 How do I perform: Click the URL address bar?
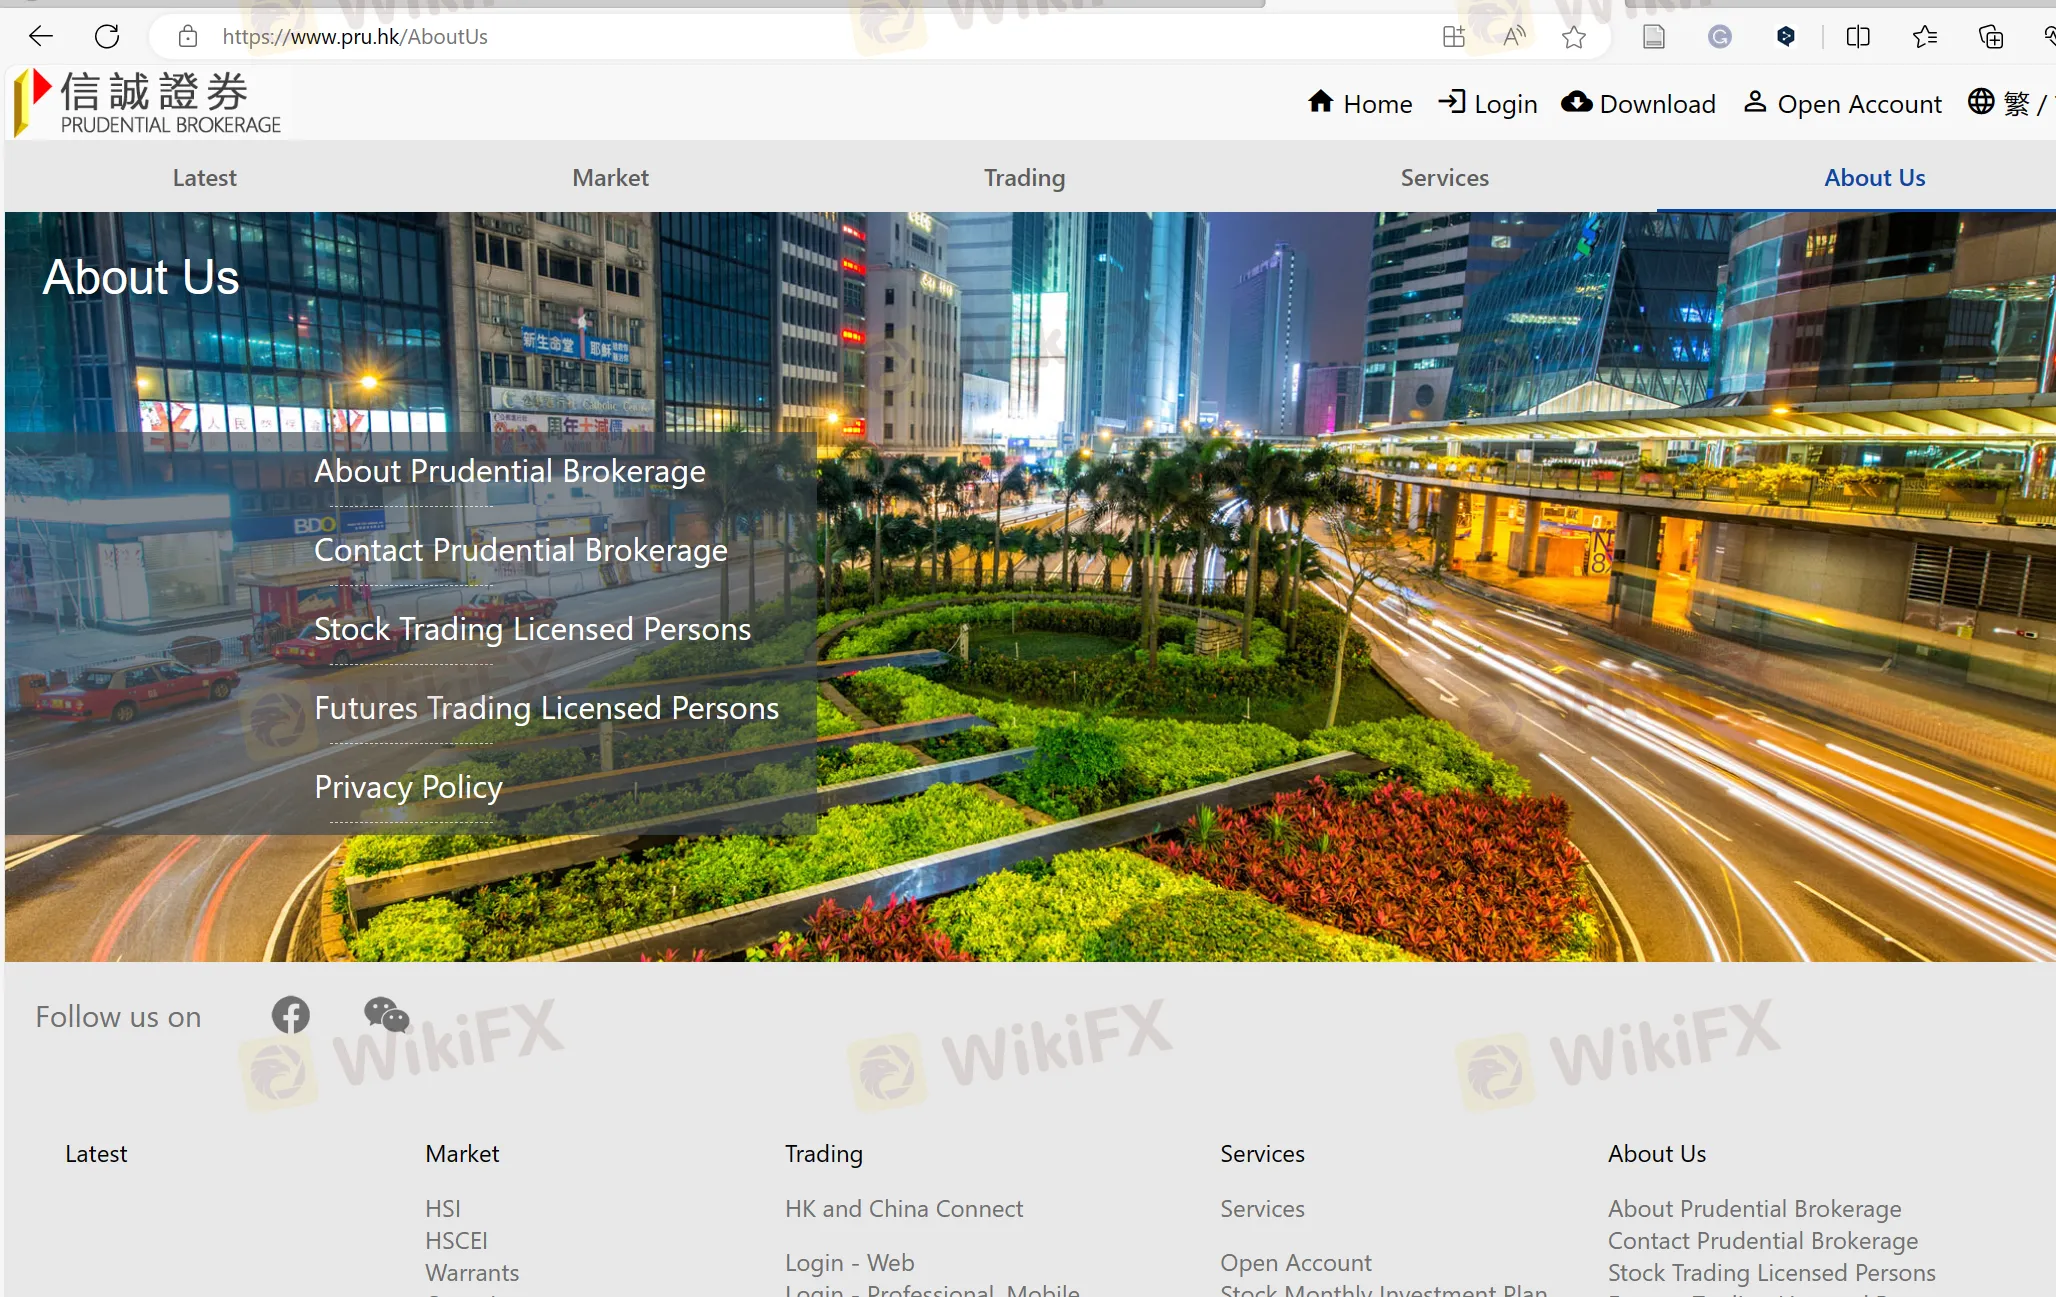click(x=700, y=37)
